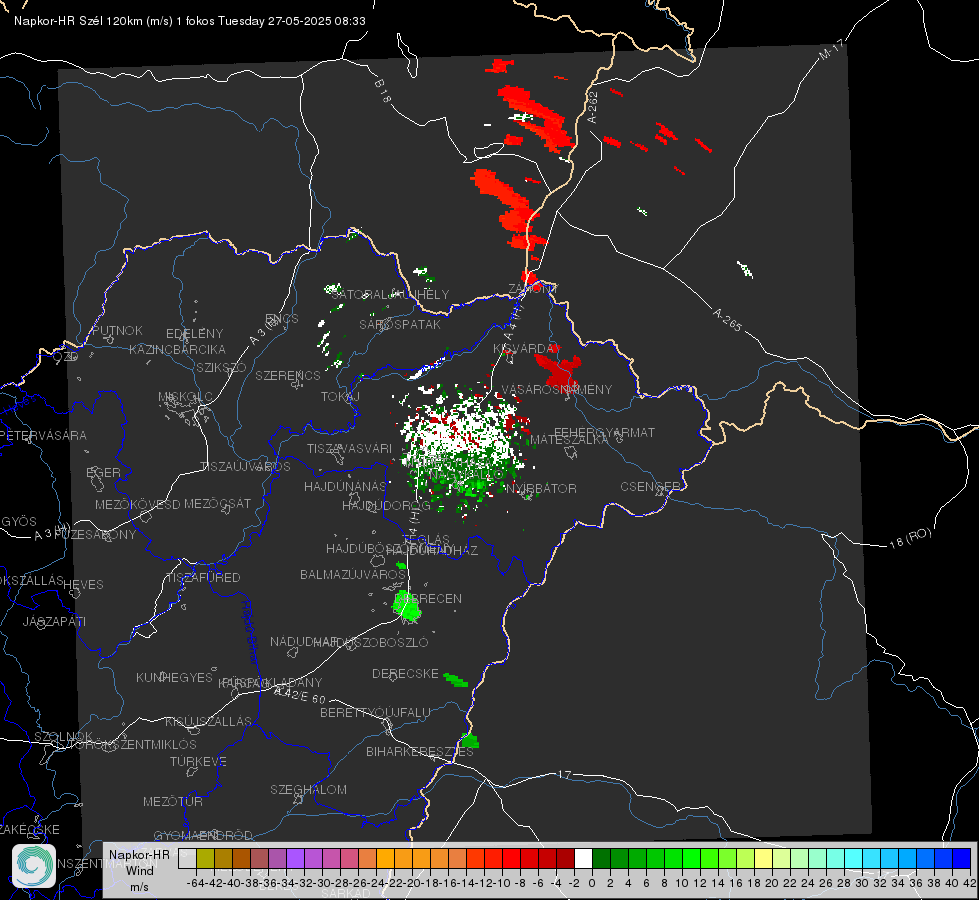This screenshot has height=900, width=979.
Task: Click the green echo near Biharkeresztes
Action: click(470, 741)
